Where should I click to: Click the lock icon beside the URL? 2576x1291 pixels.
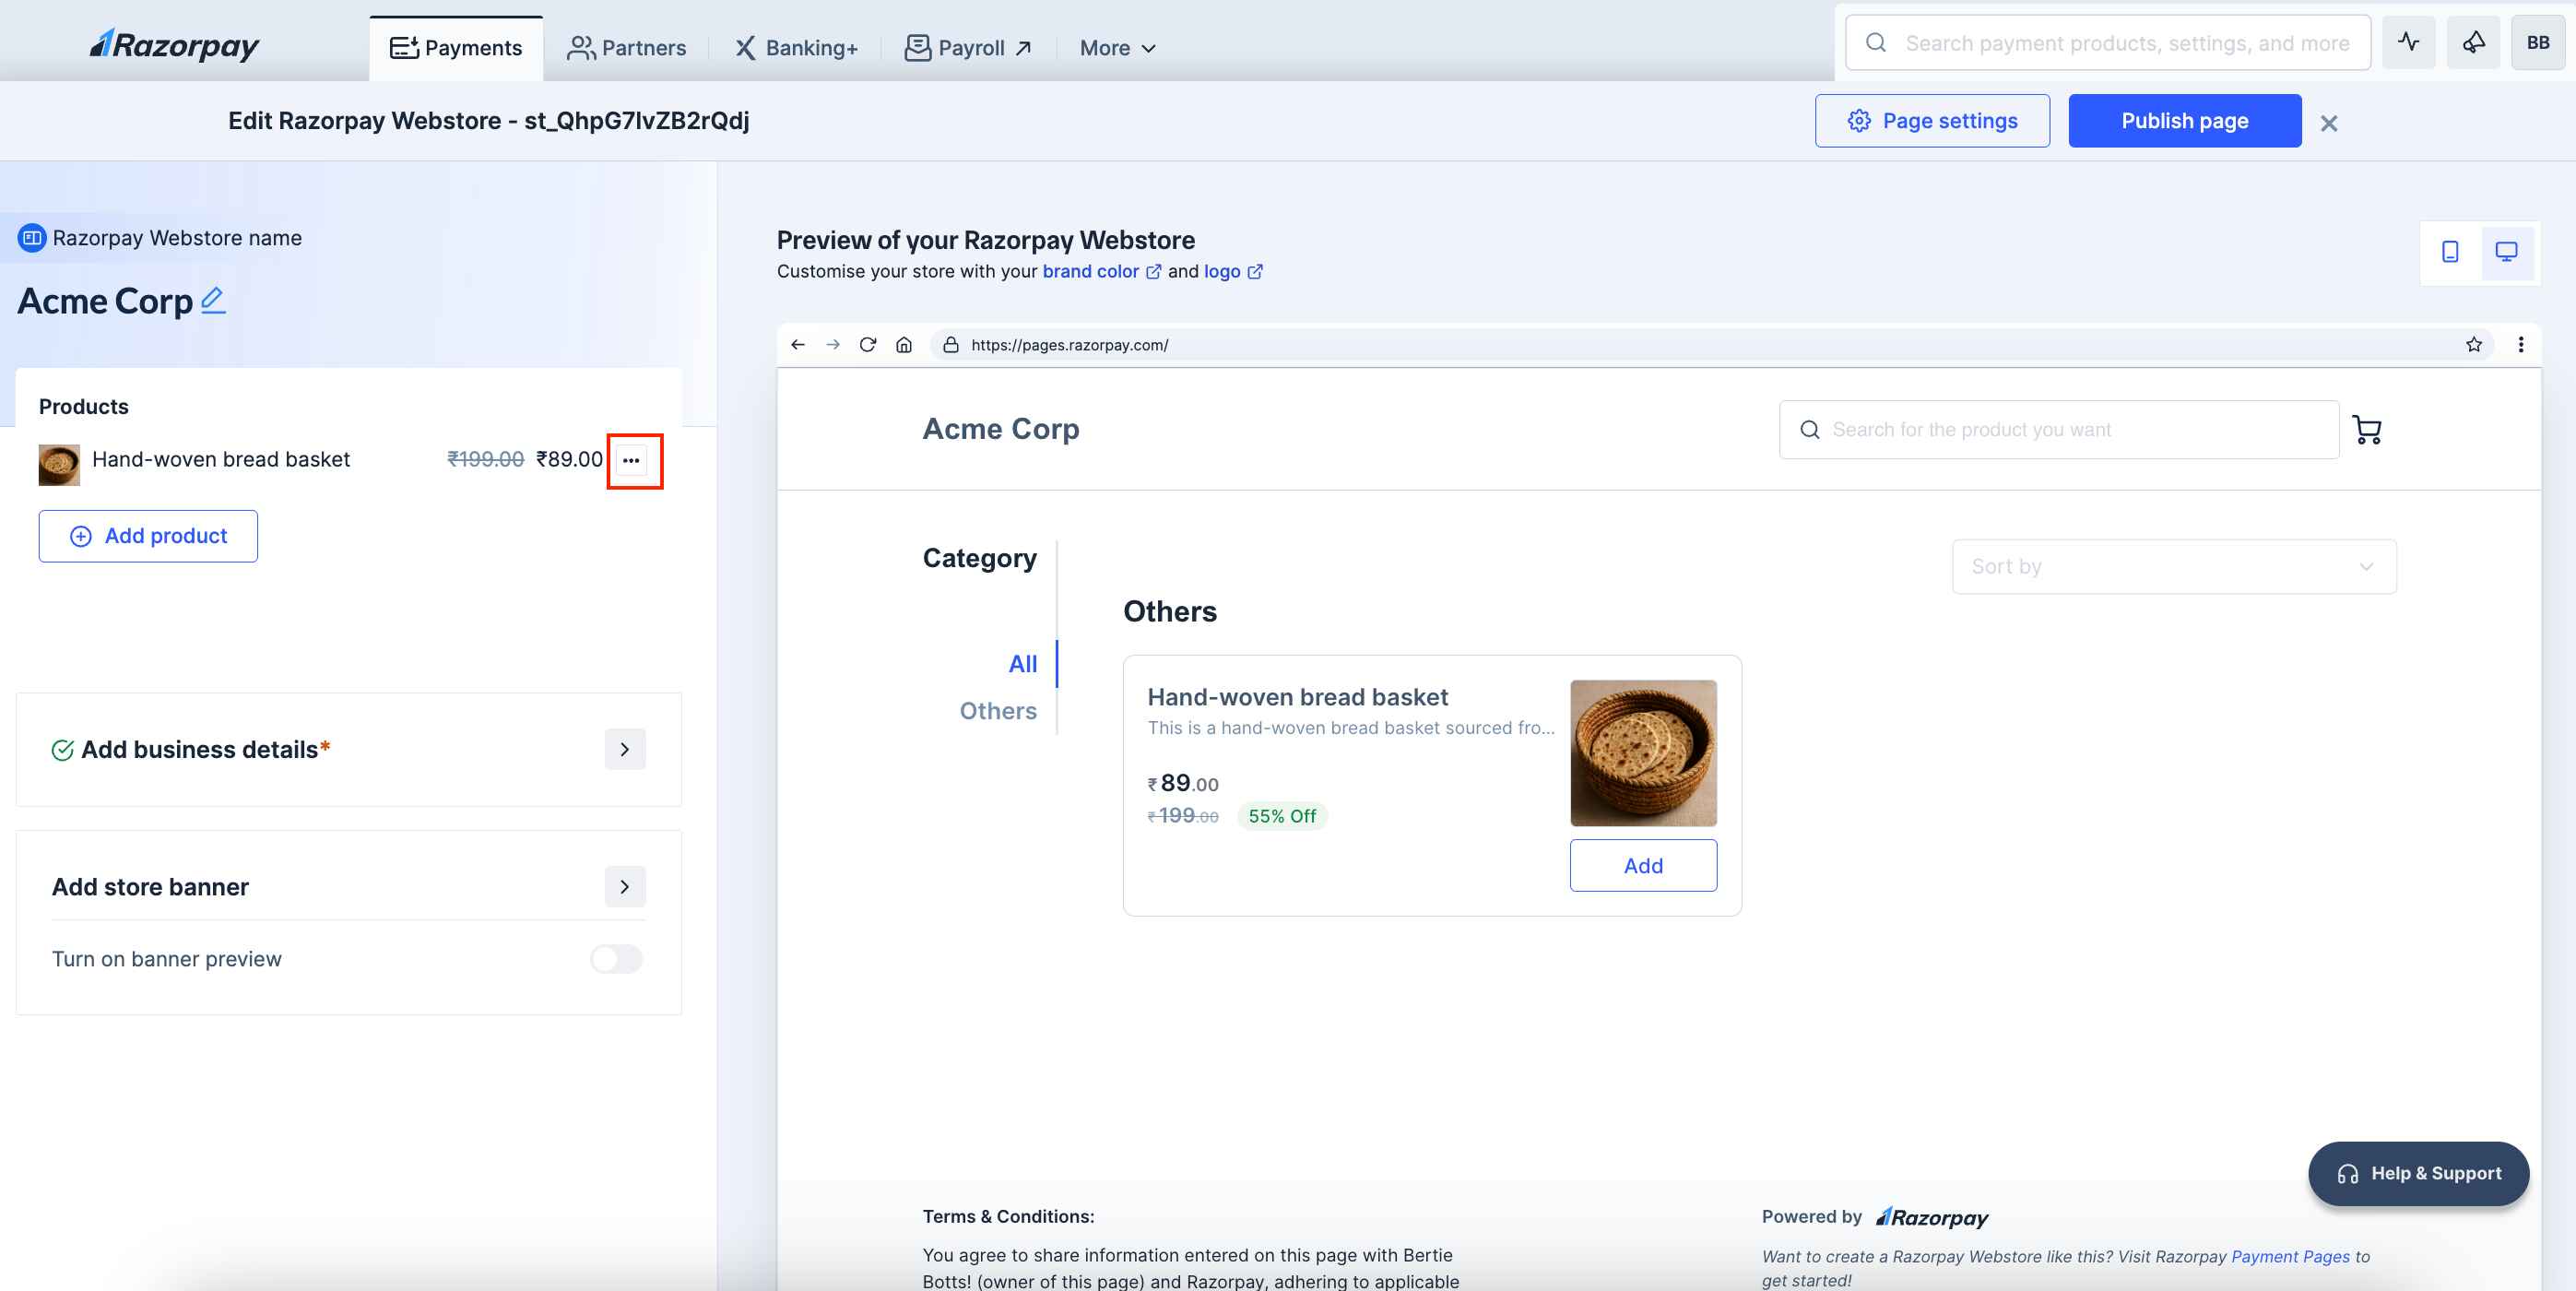pyautogui.click(x=950, y=345)
